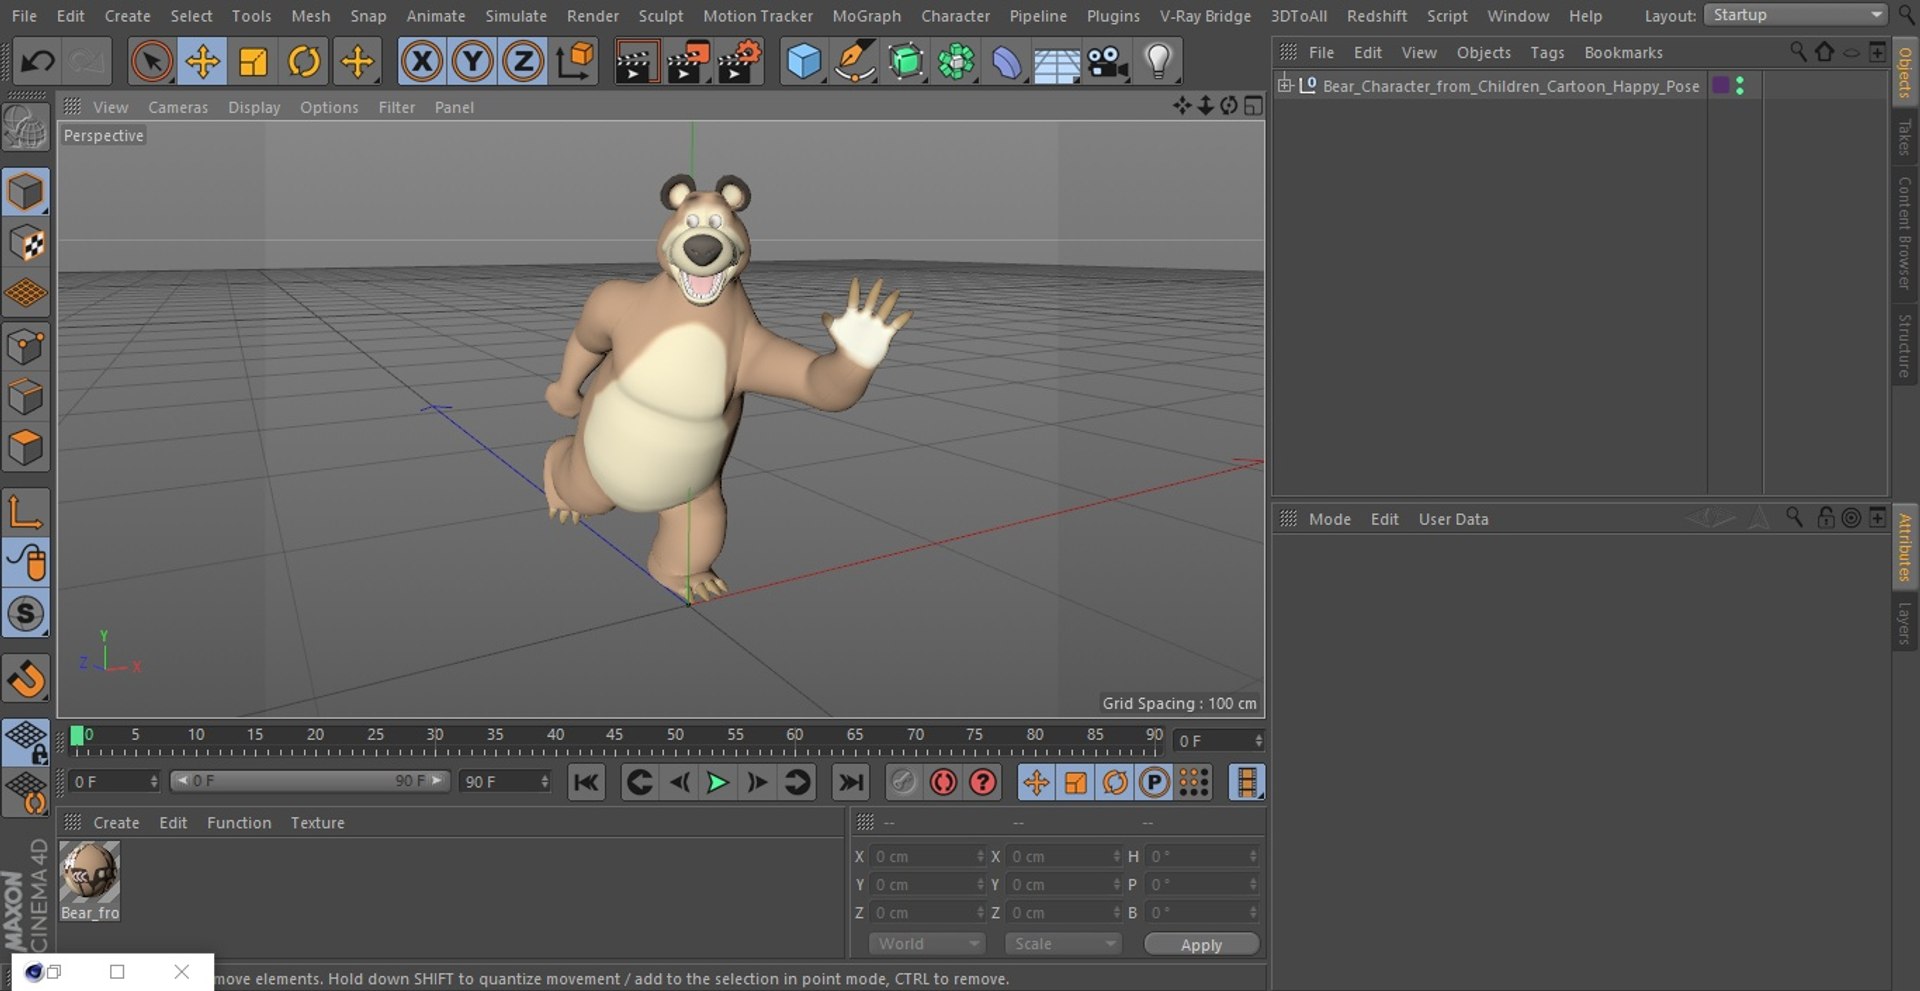The image size is (1920, 991).
Task: Open the MoGraph Array green icon
Action: (x=957, y=62)
